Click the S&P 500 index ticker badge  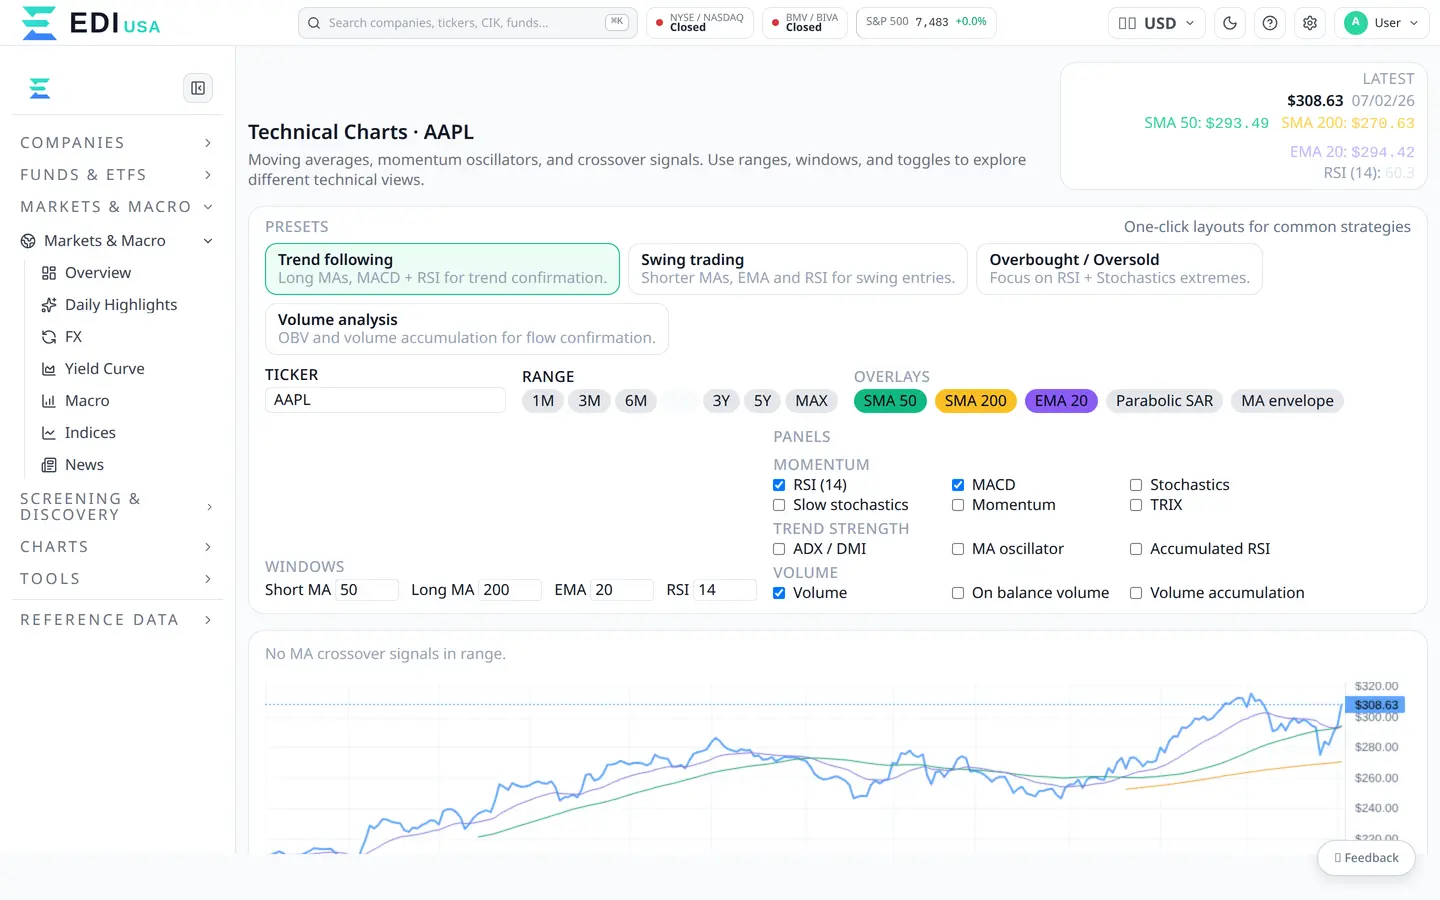[x=926, y=23]
